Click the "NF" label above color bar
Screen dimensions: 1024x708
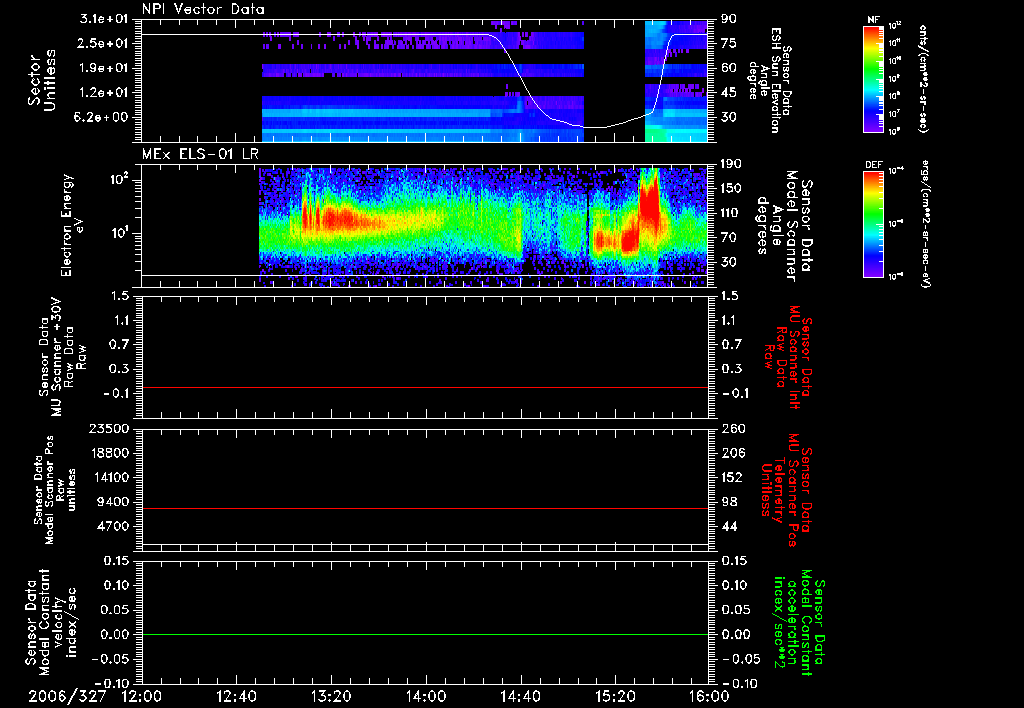click(x=874, y=20)
